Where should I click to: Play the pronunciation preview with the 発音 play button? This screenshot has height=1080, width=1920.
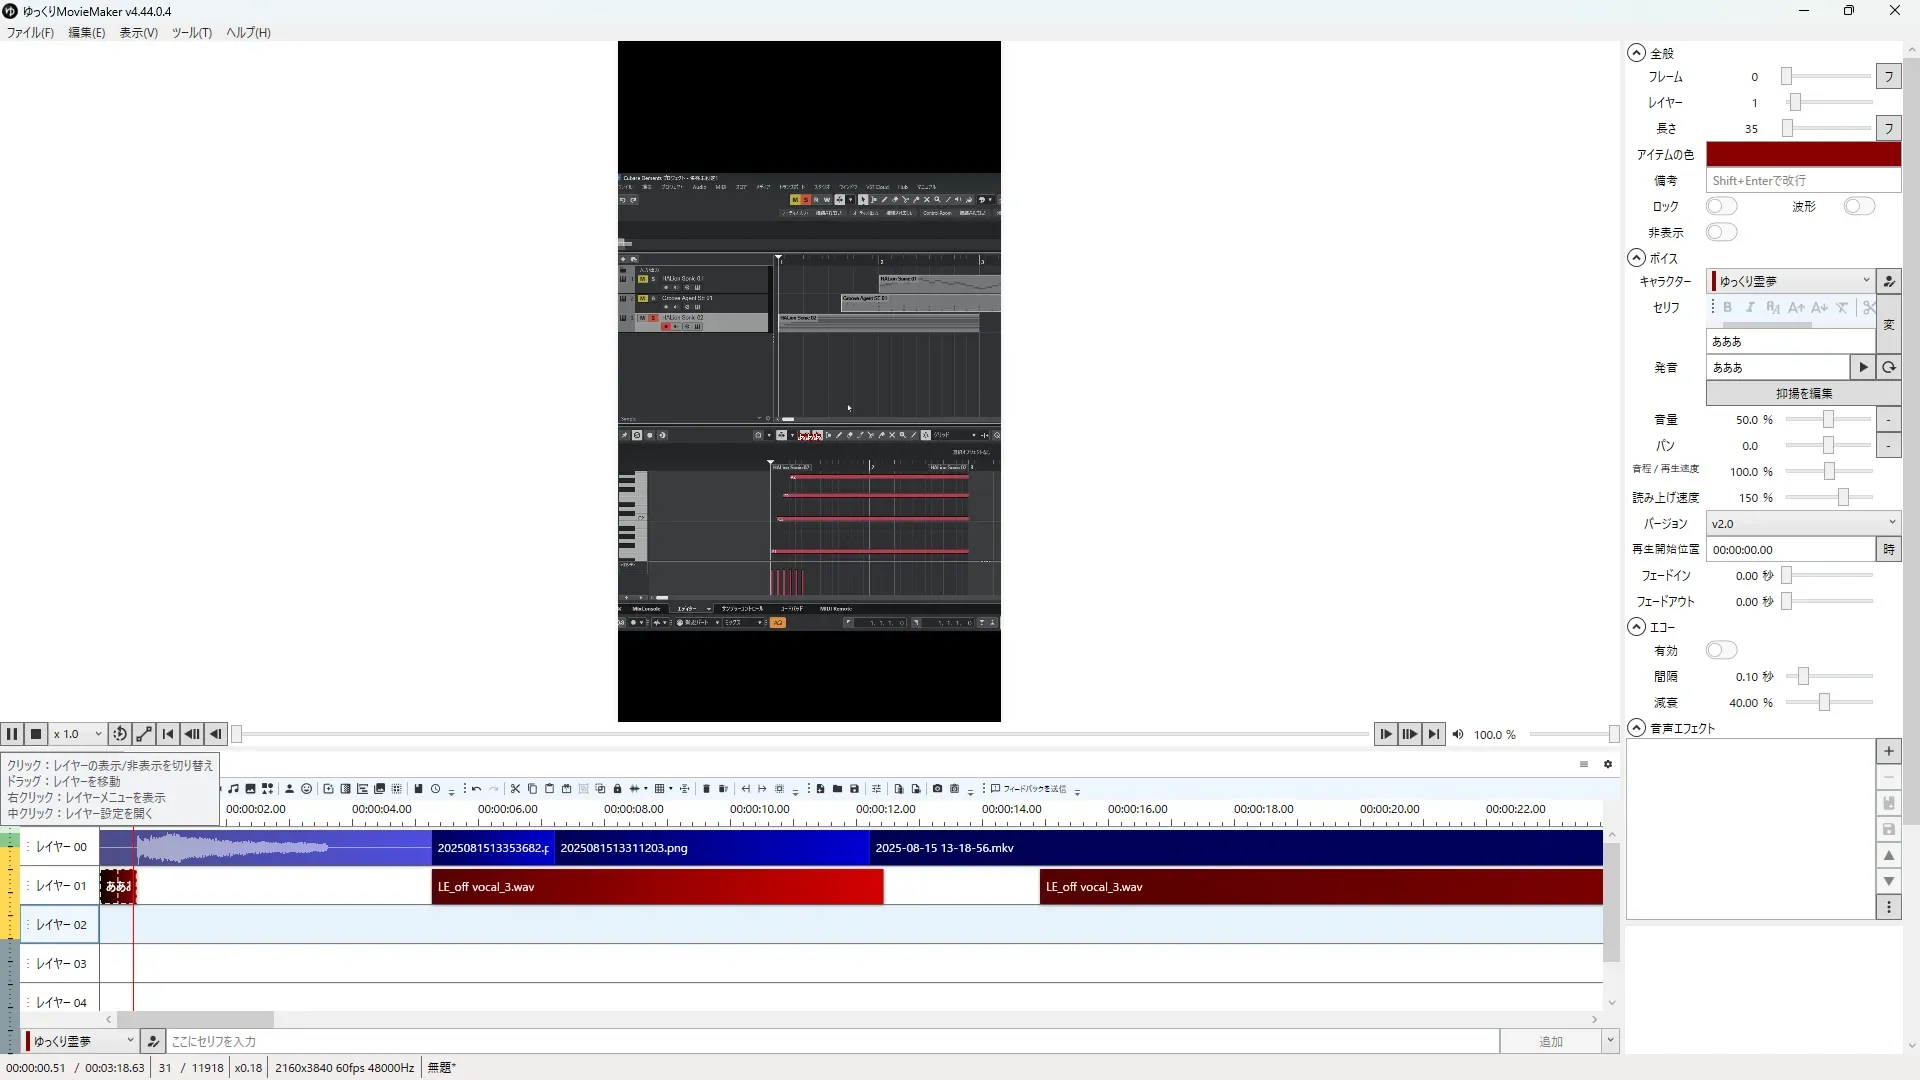coord(1862,367)
